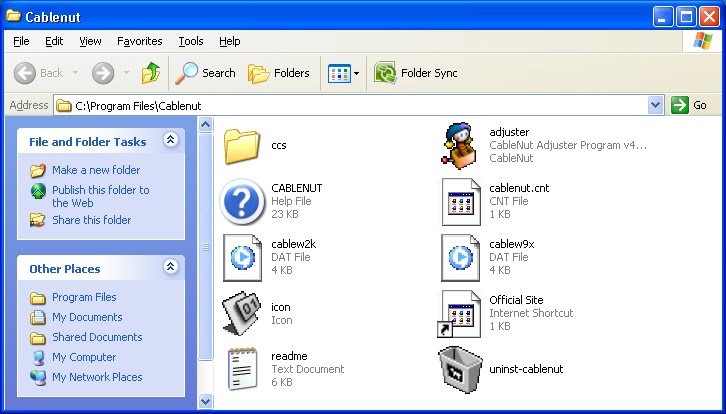Go to My Computer link
Viewport: 726px width, 414px height.
(x=84, y=357)
